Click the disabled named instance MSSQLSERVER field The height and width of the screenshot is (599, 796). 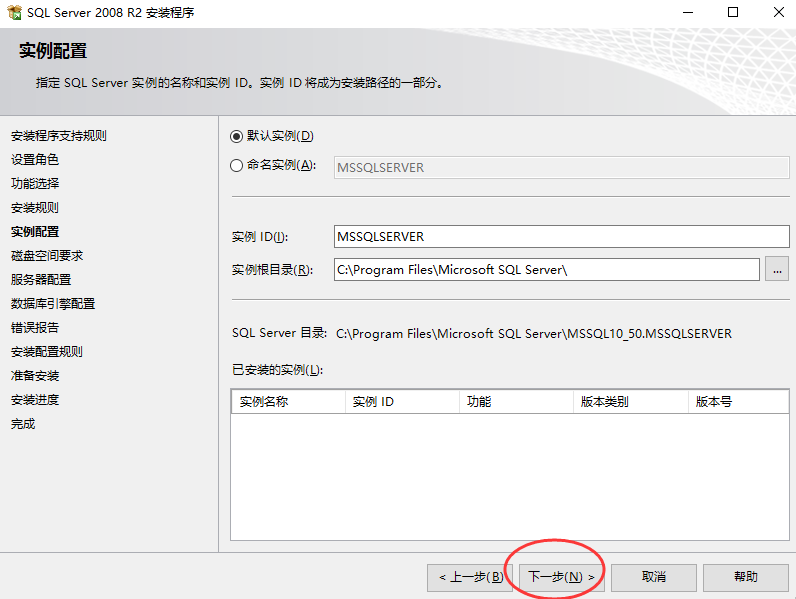pos(561,168)
